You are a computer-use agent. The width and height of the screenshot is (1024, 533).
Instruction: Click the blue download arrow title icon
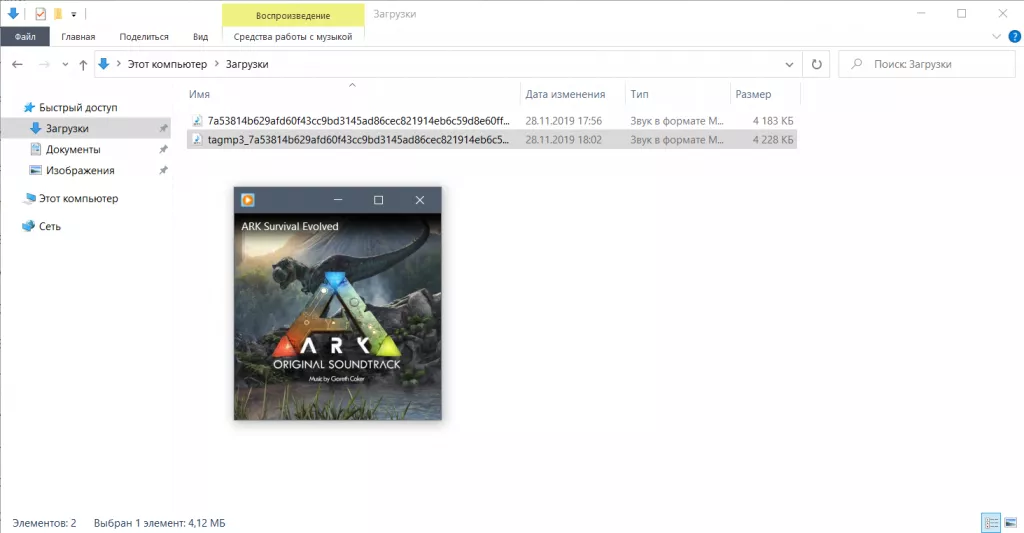[13, 13]
